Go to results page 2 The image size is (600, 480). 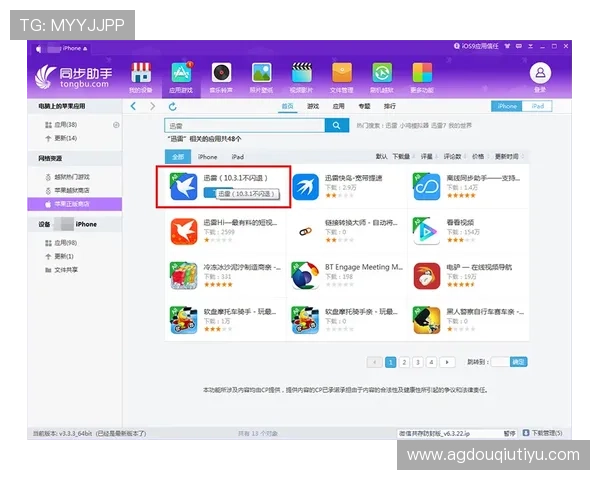tap(404, 362)
